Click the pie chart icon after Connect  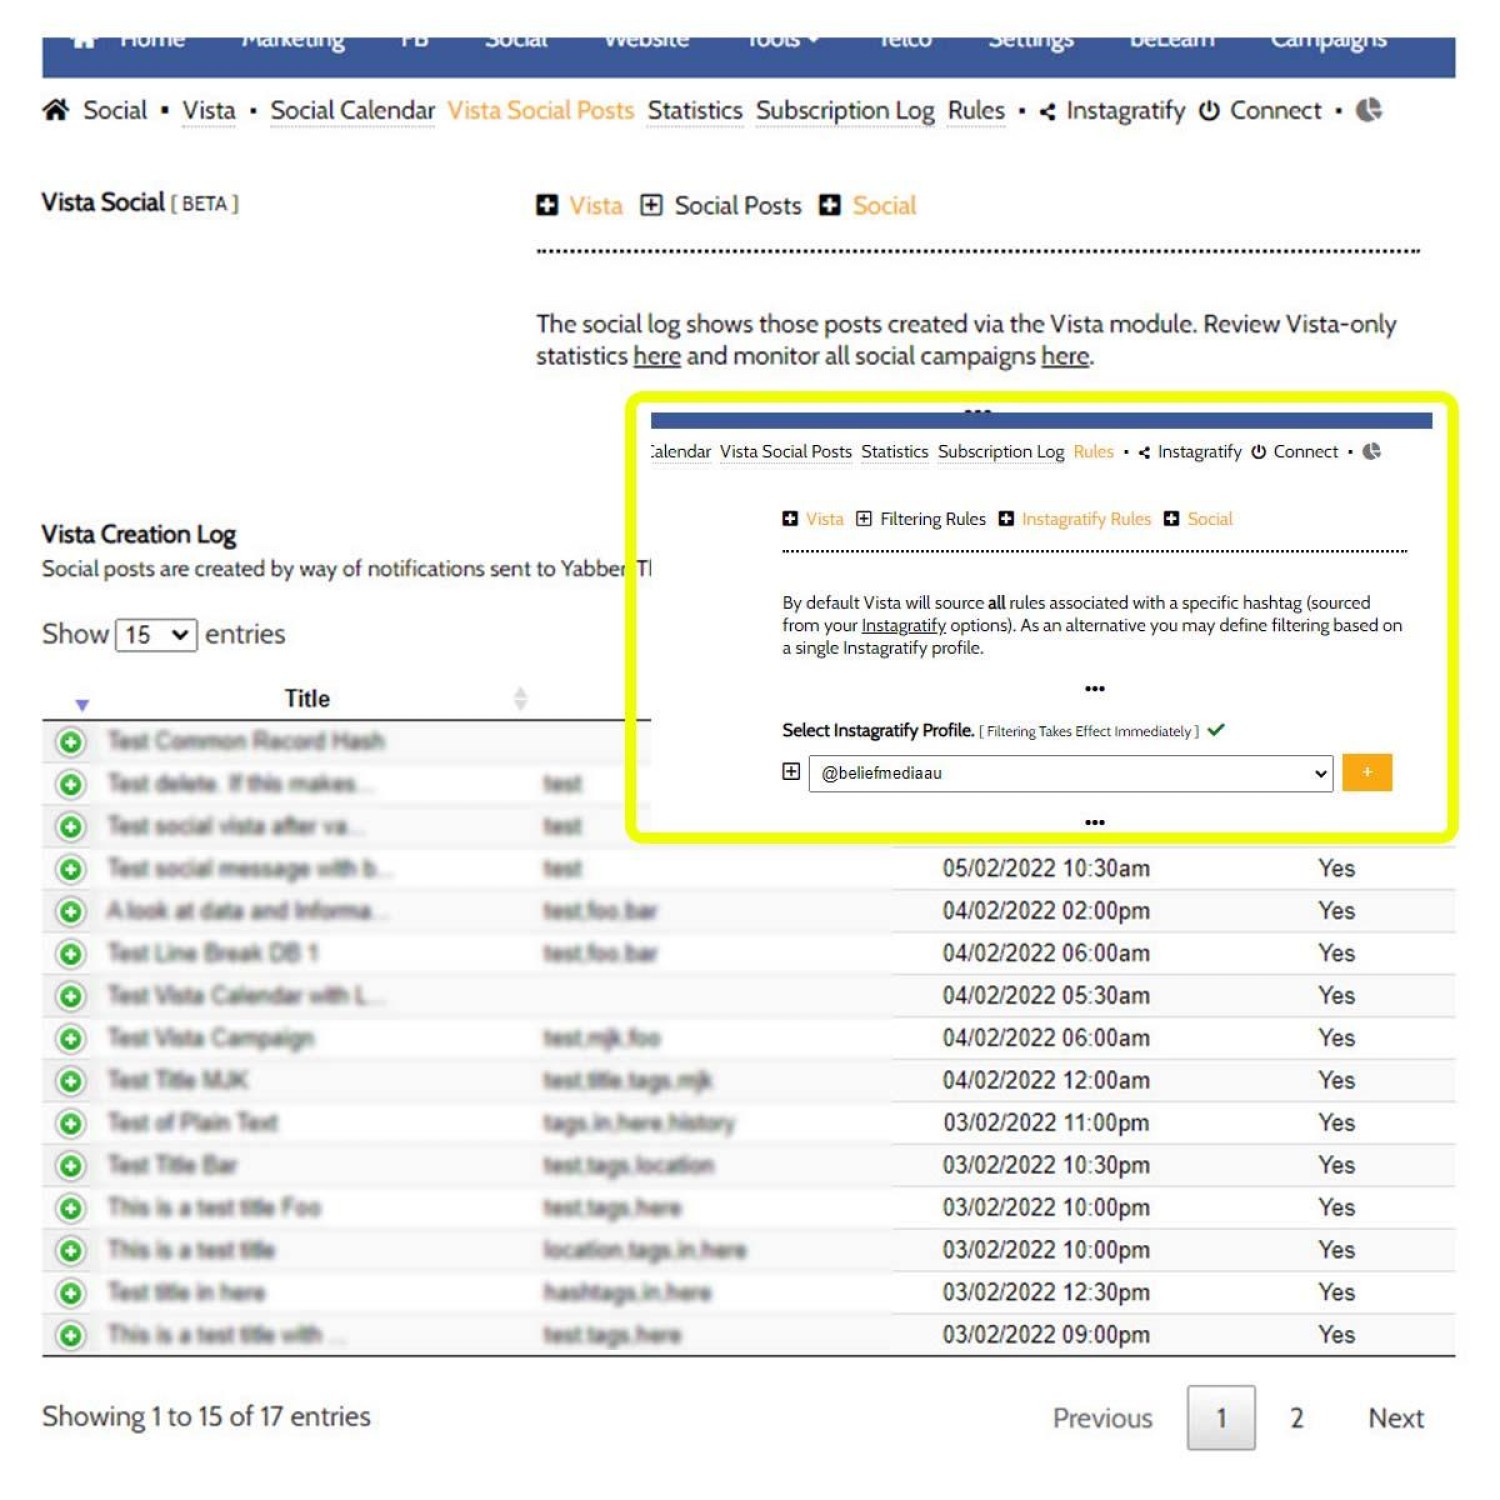click(1368, 110)
